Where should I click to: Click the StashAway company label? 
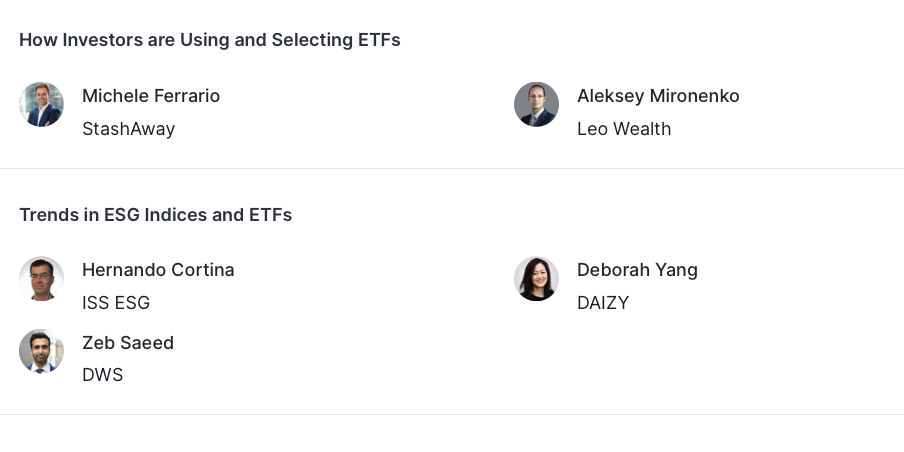click(x=128, y=129)
